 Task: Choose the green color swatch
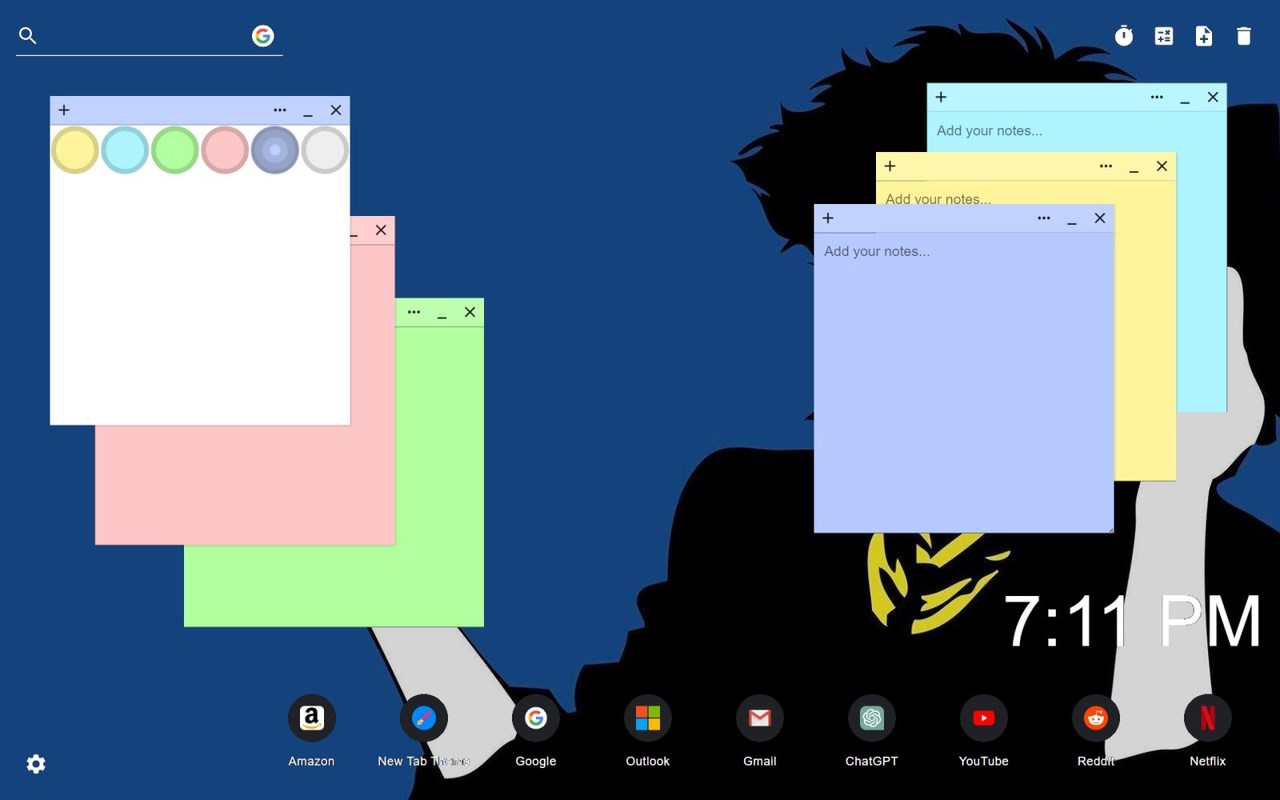(x=175, y=150)
